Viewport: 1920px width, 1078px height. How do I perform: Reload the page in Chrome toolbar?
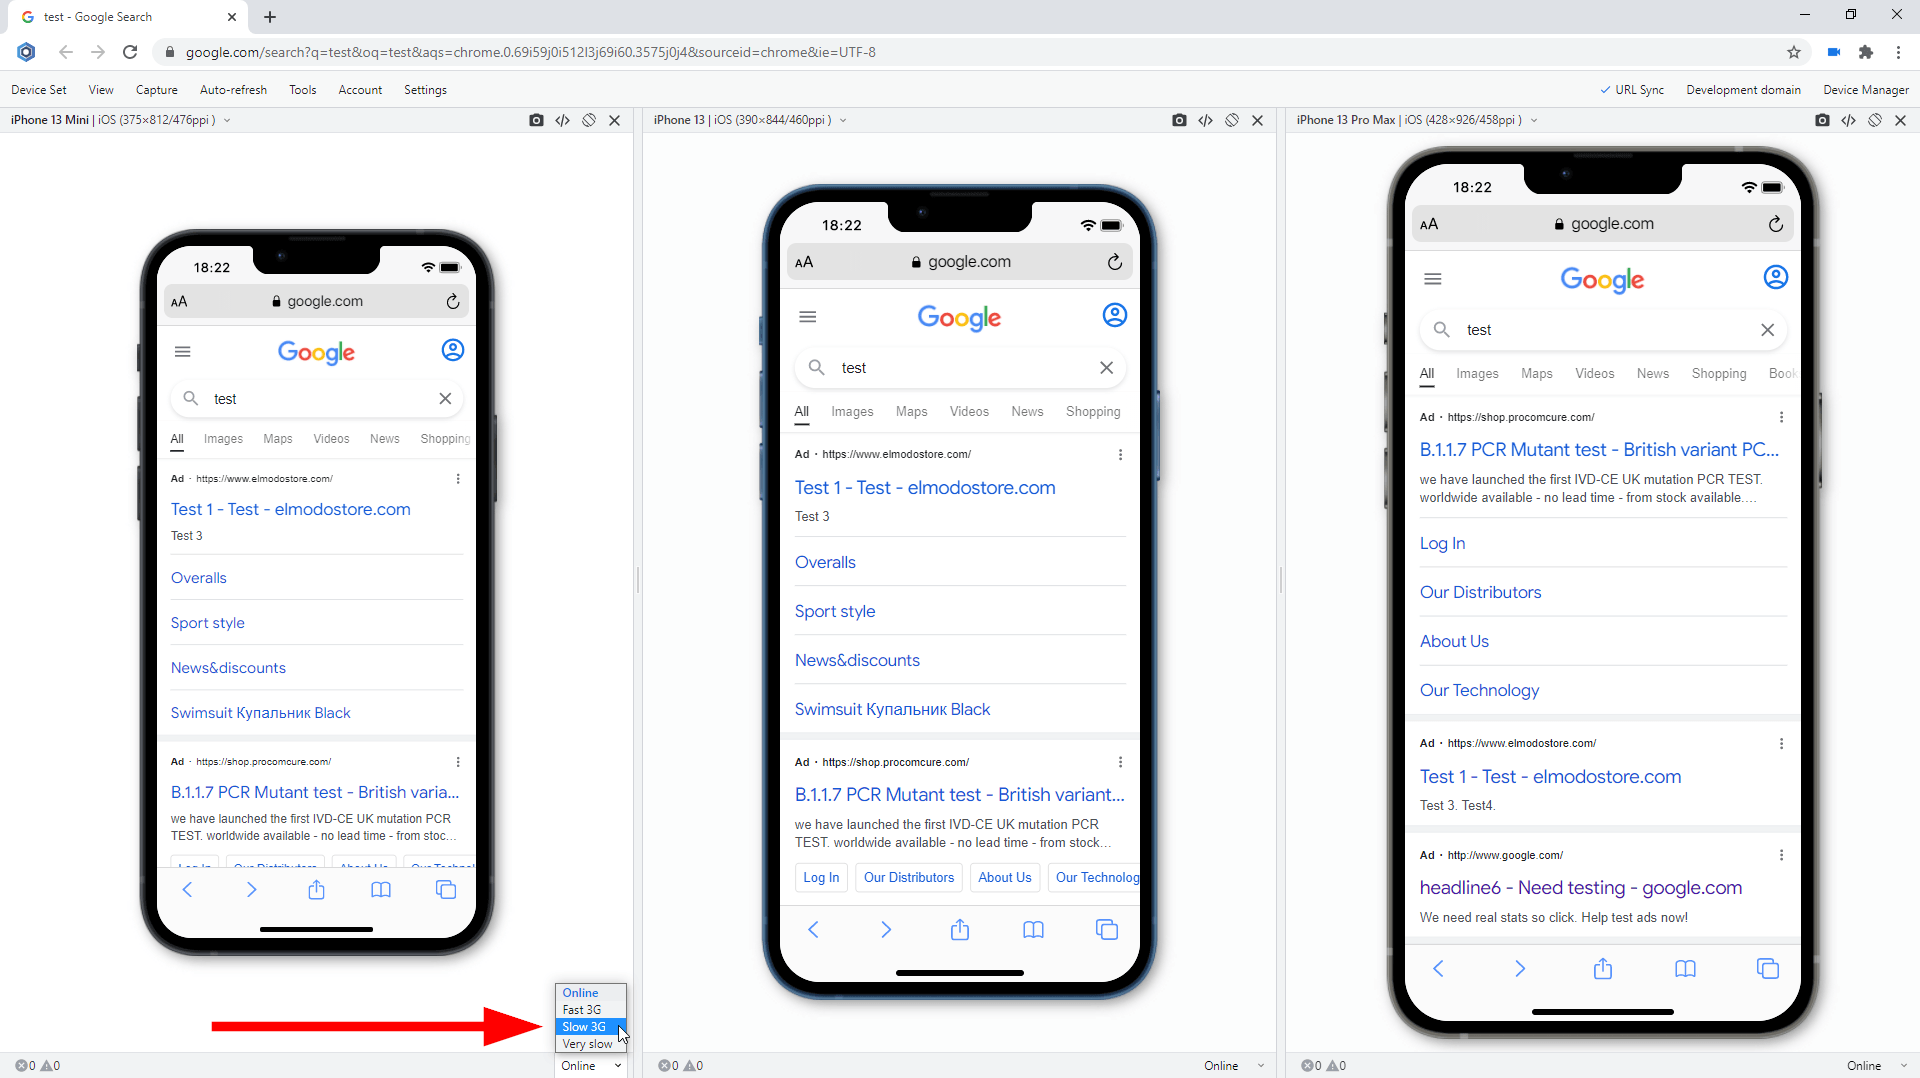(130, 52)
